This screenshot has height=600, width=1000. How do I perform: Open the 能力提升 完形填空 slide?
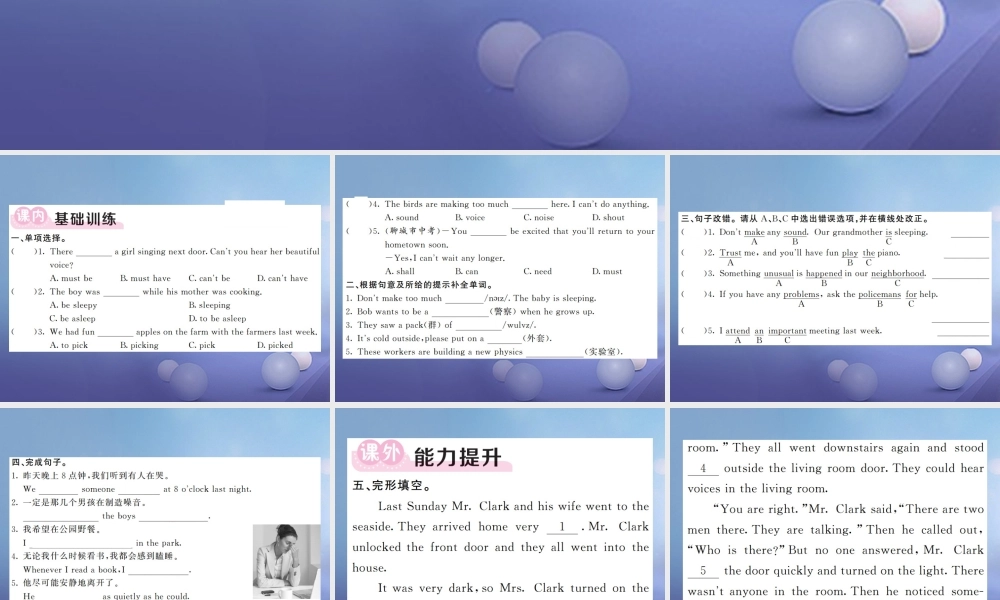(x=500, y=504)
